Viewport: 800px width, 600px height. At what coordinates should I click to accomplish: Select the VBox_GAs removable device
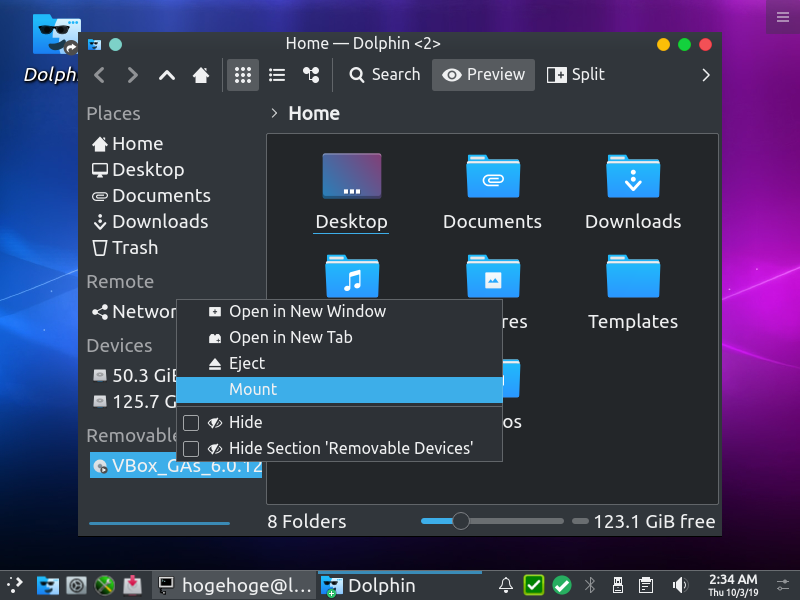(176, 465)
